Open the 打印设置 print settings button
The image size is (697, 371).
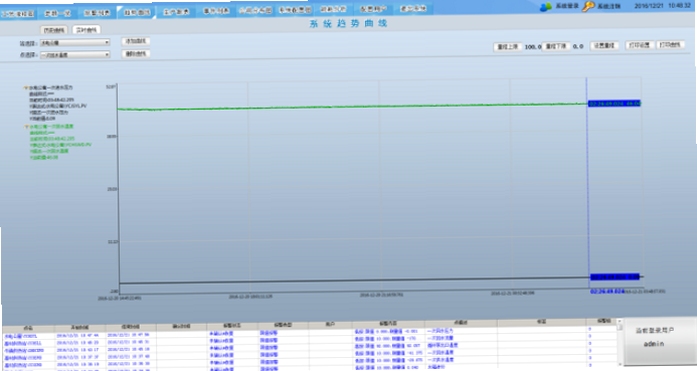coord(639,45)
